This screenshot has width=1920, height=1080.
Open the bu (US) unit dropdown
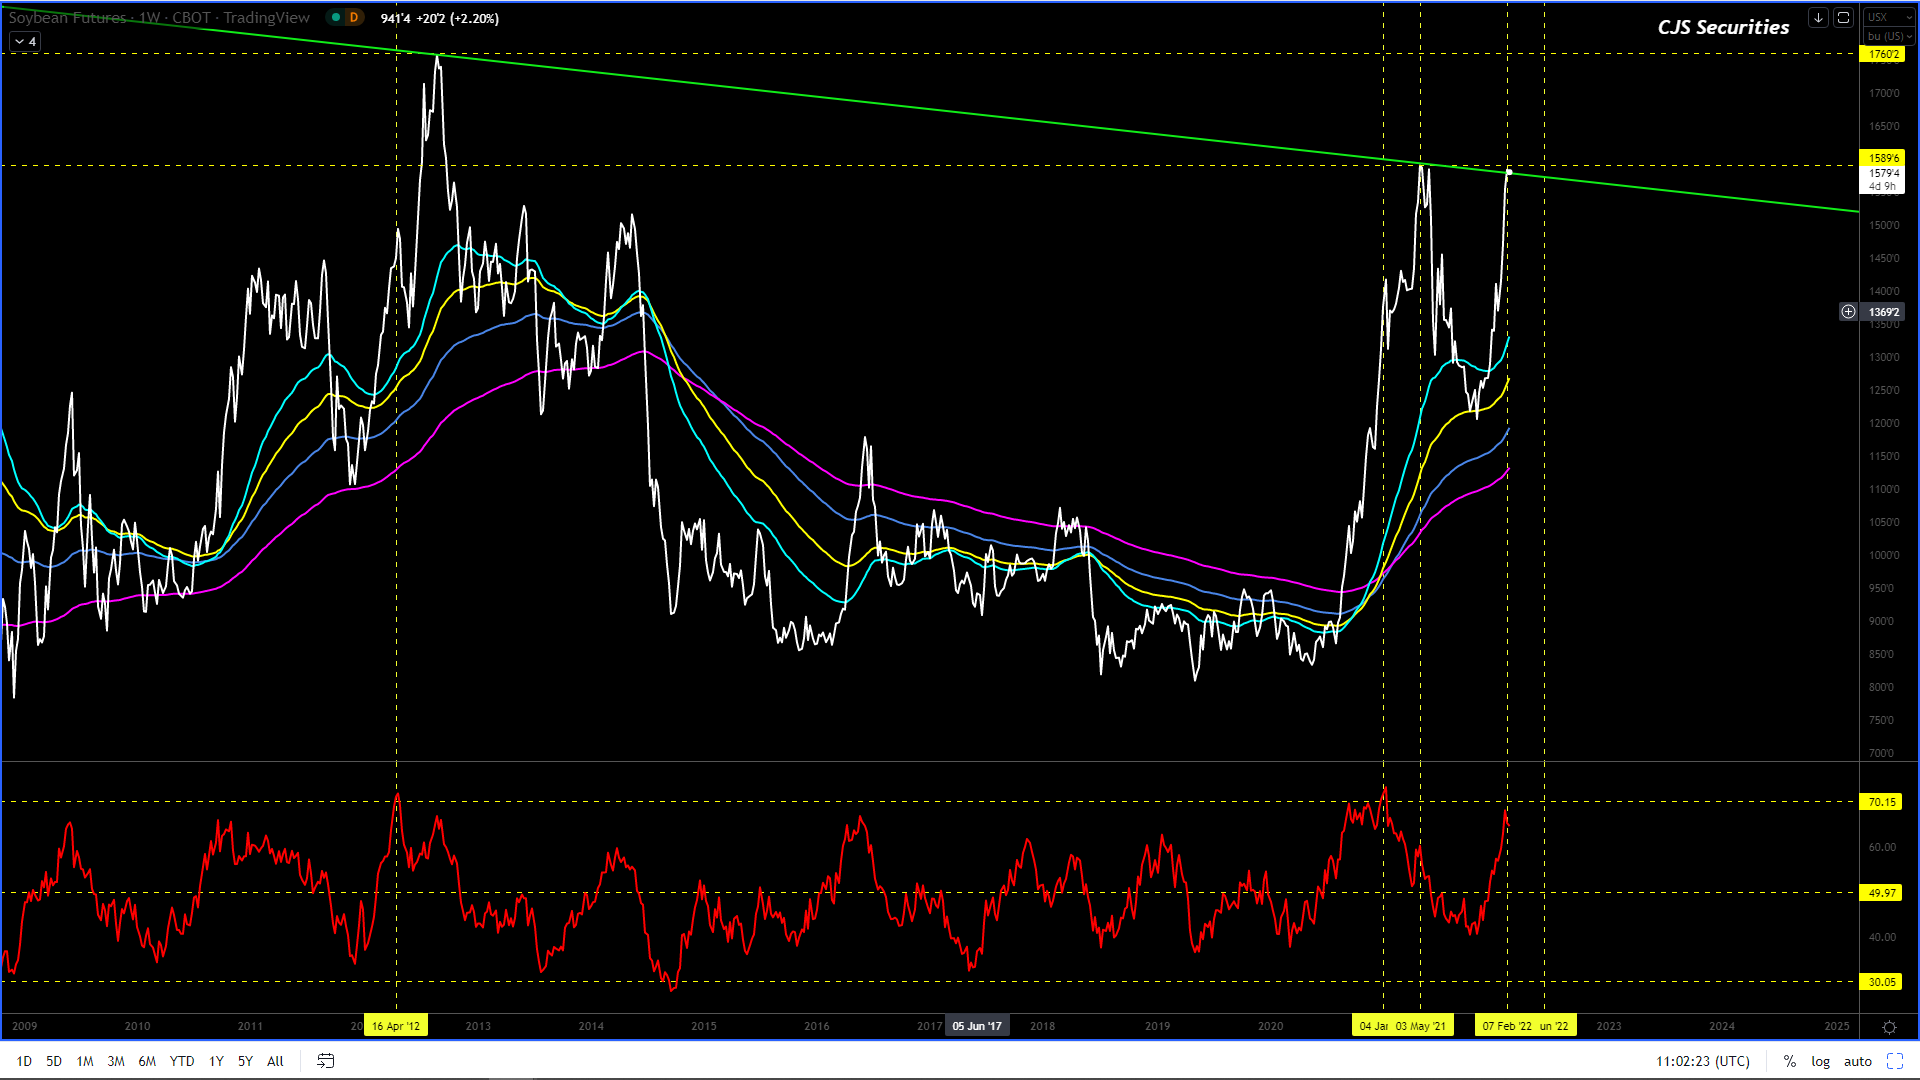[1888, 36]
